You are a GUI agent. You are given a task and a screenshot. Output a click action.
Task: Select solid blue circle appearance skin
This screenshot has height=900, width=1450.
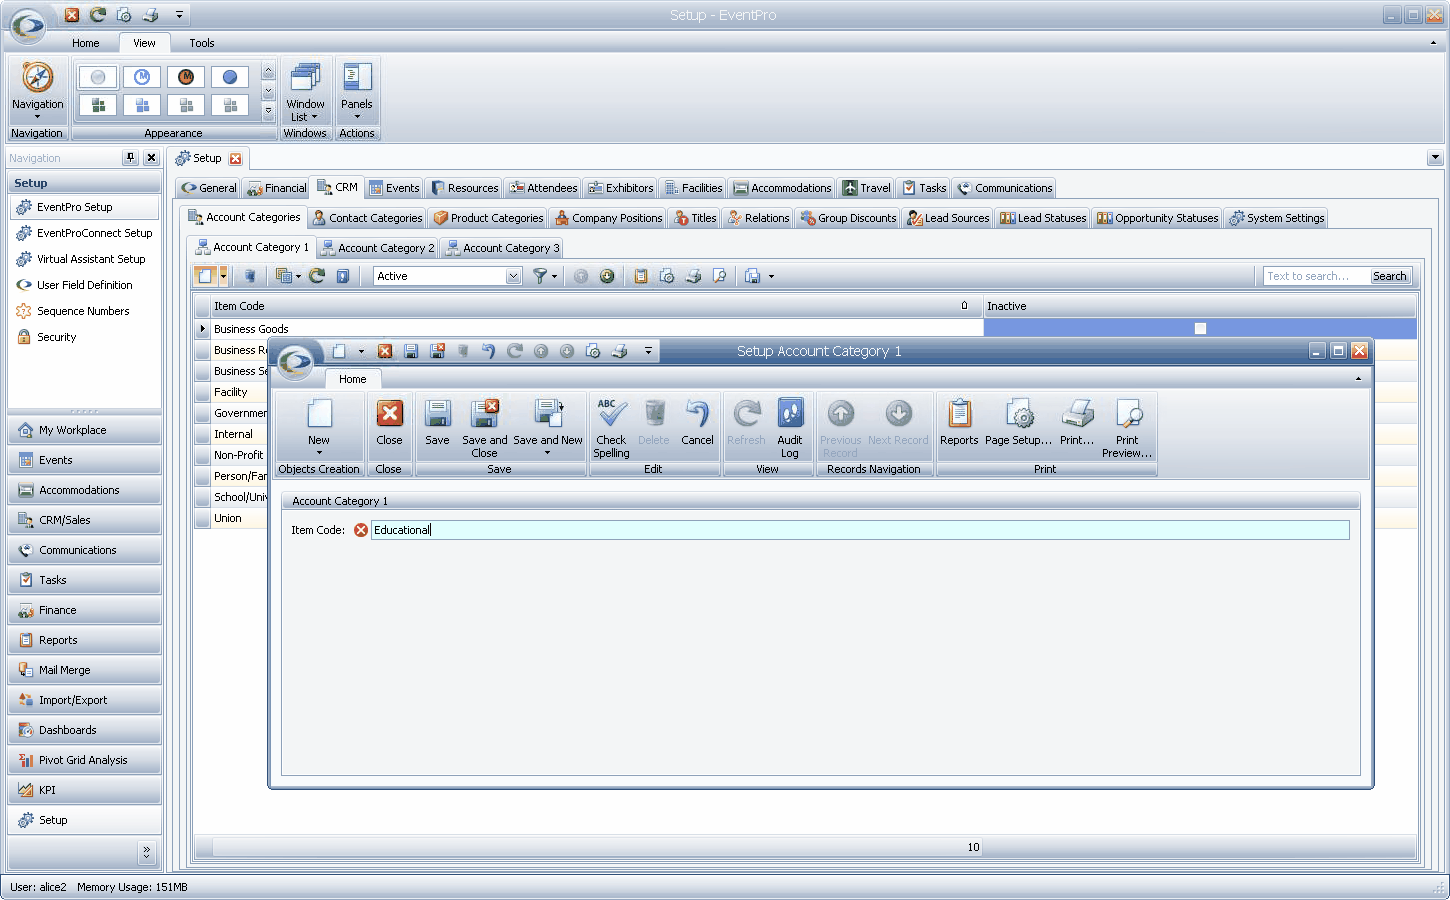pyautogui.click(x=230, y=77)
